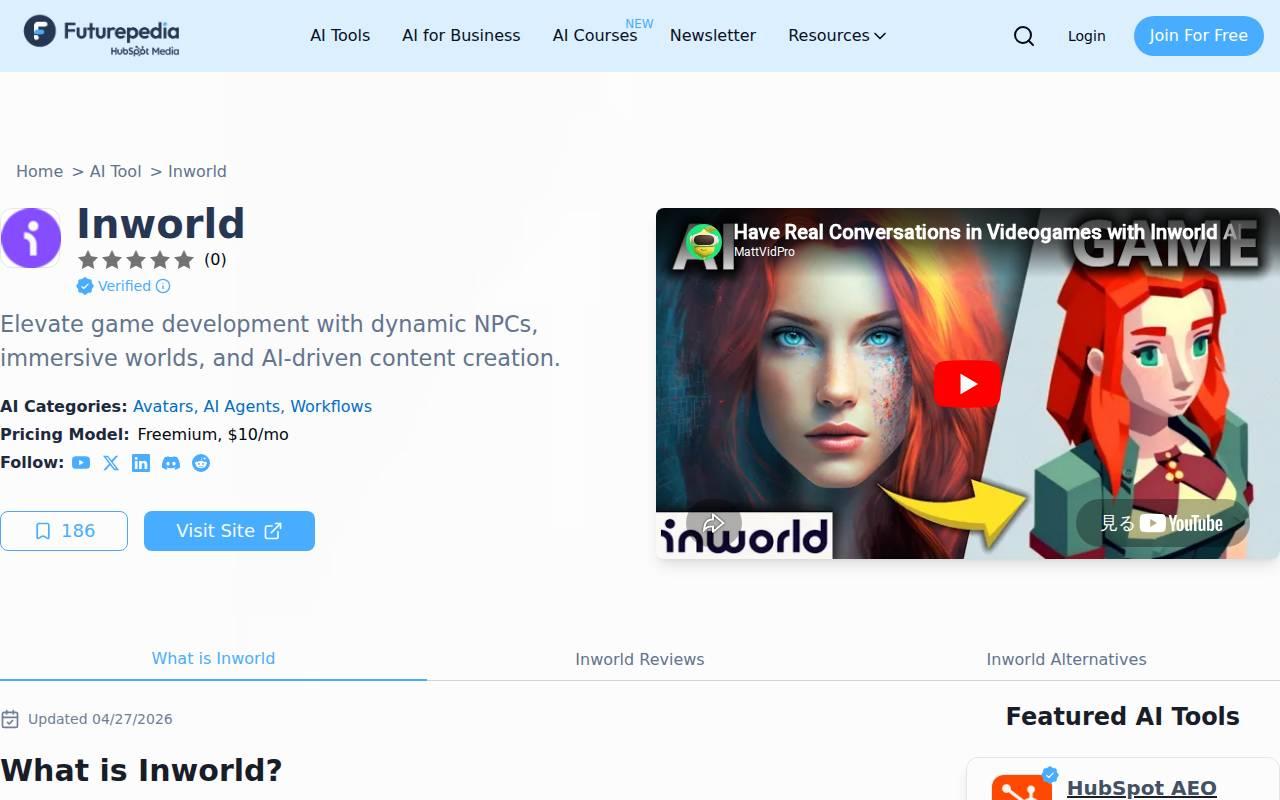The height and width of the screenshot is (800, 1280).
Task: Switch to the Inworld Reviews tab
Action: pos(640,659)
